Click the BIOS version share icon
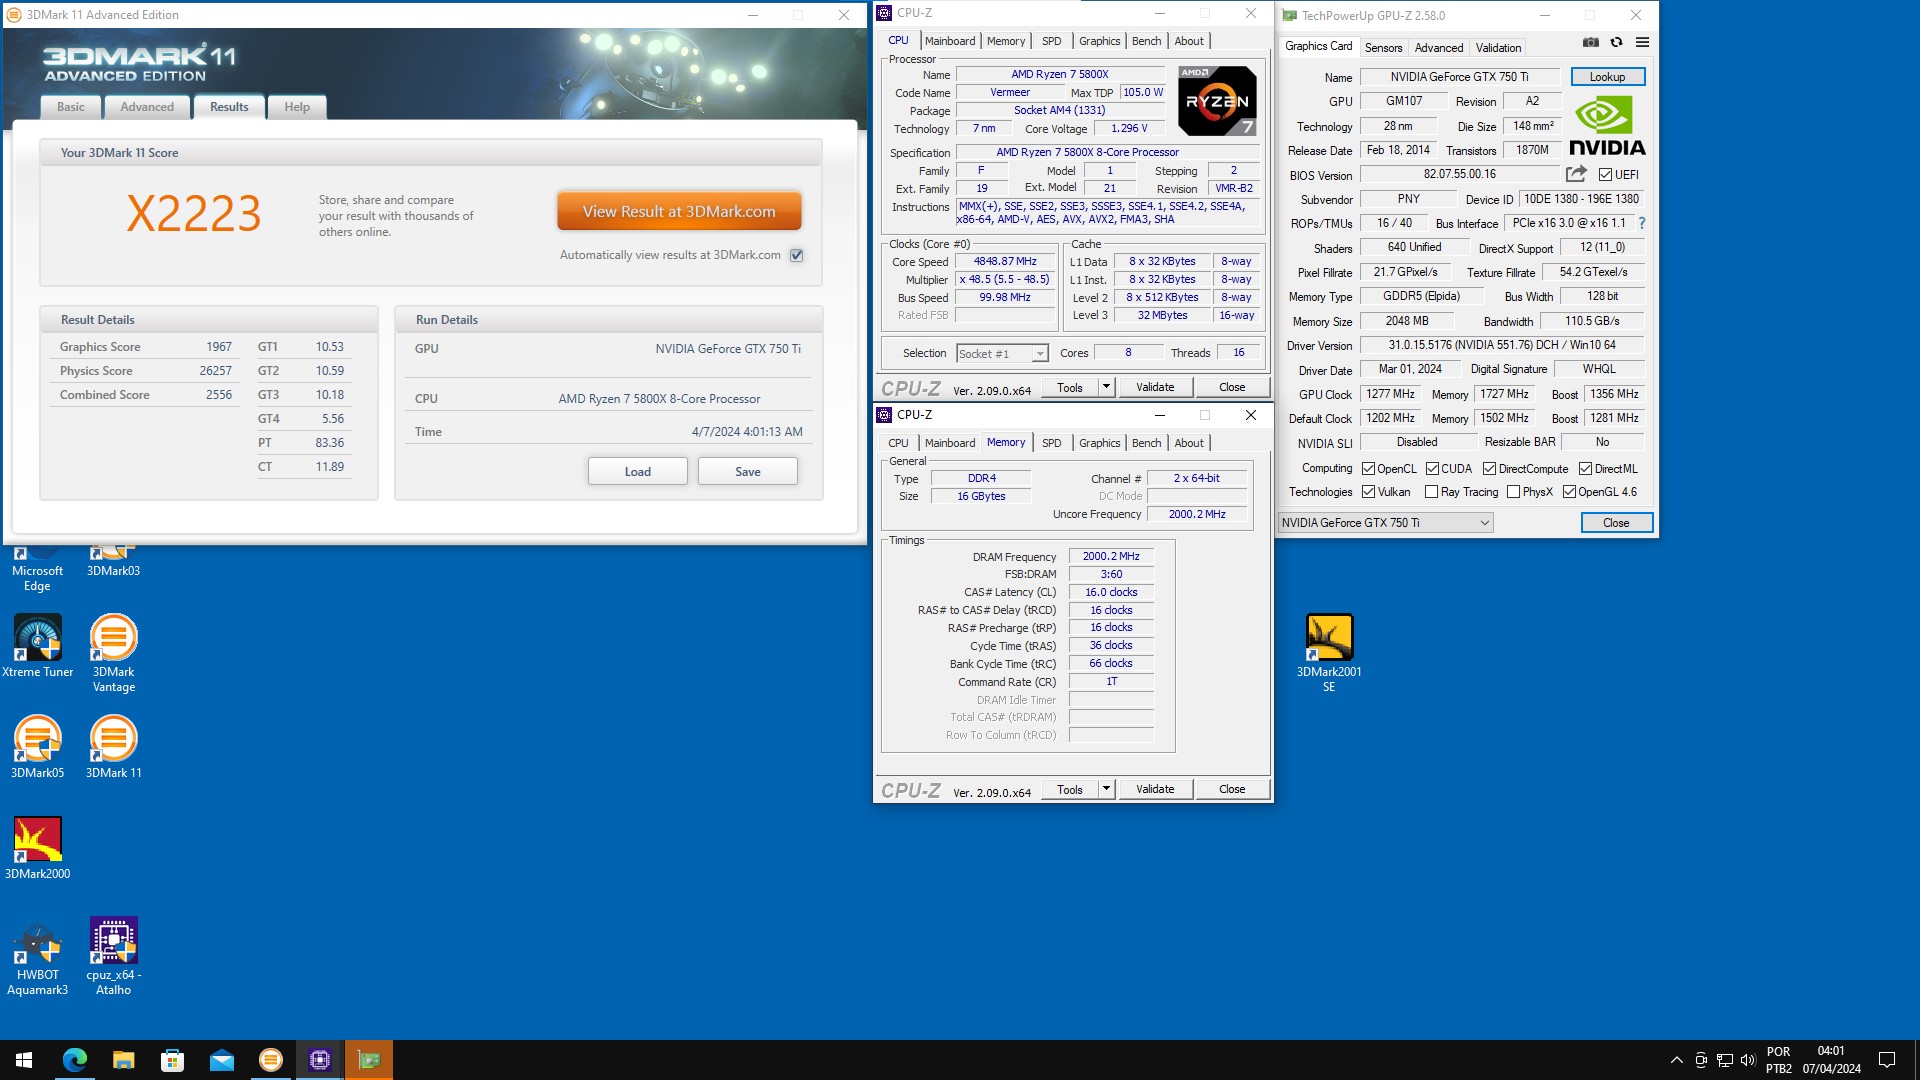The width and height of the screenshot is (1920, 1080). 1577,174
